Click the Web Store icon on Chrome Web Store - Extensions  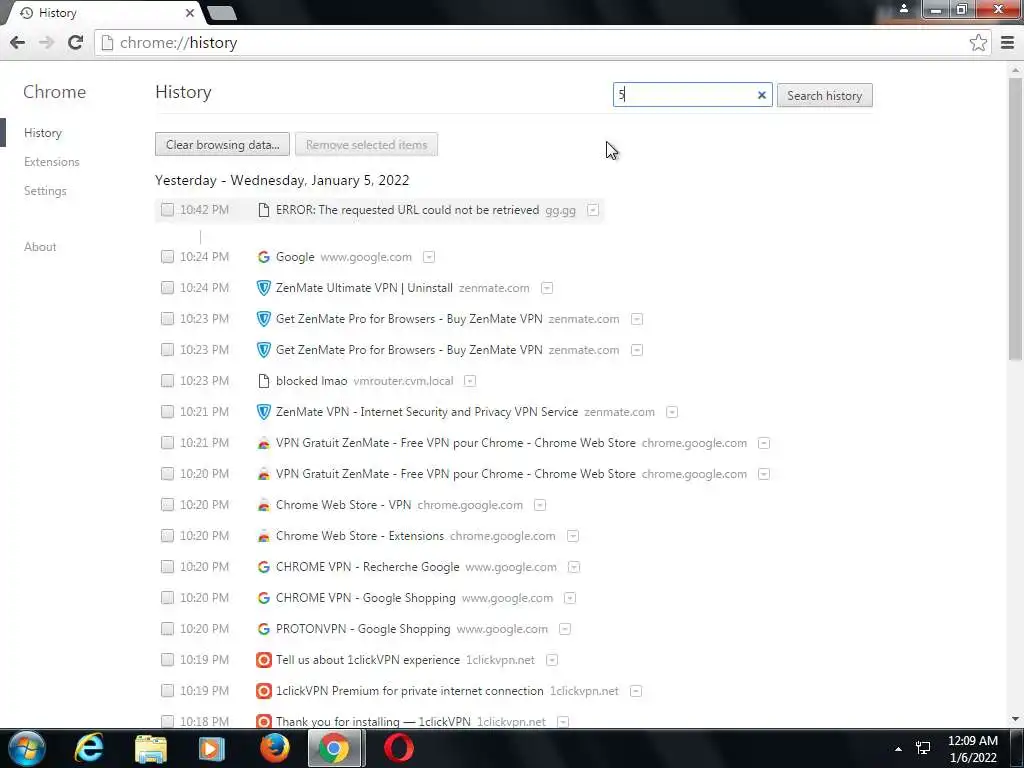263,536
